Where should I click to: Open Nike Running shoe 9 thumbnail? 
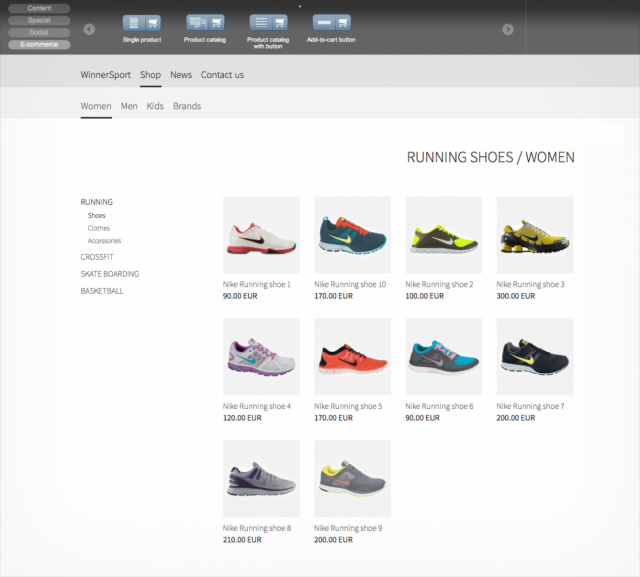click(353, 479)
